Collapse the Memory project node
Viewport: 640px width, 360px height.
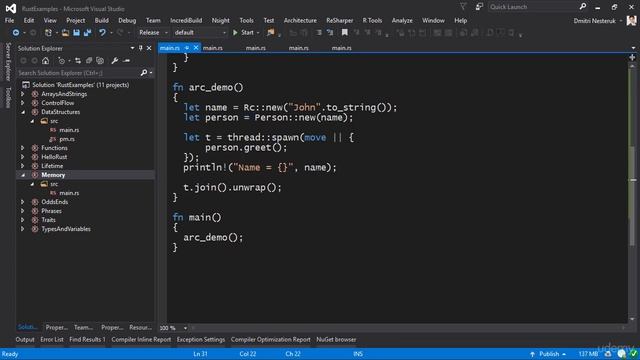coord(23,175)
